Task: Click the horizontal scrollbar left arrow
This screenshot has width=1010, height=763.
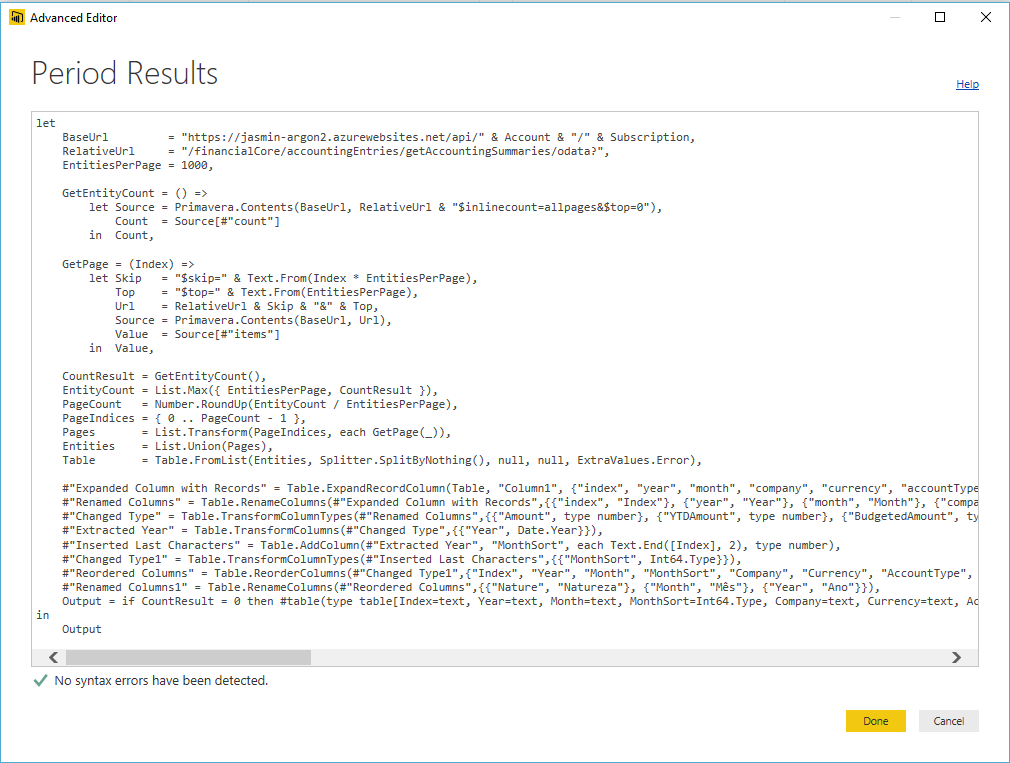Action: tap(53, 657)
